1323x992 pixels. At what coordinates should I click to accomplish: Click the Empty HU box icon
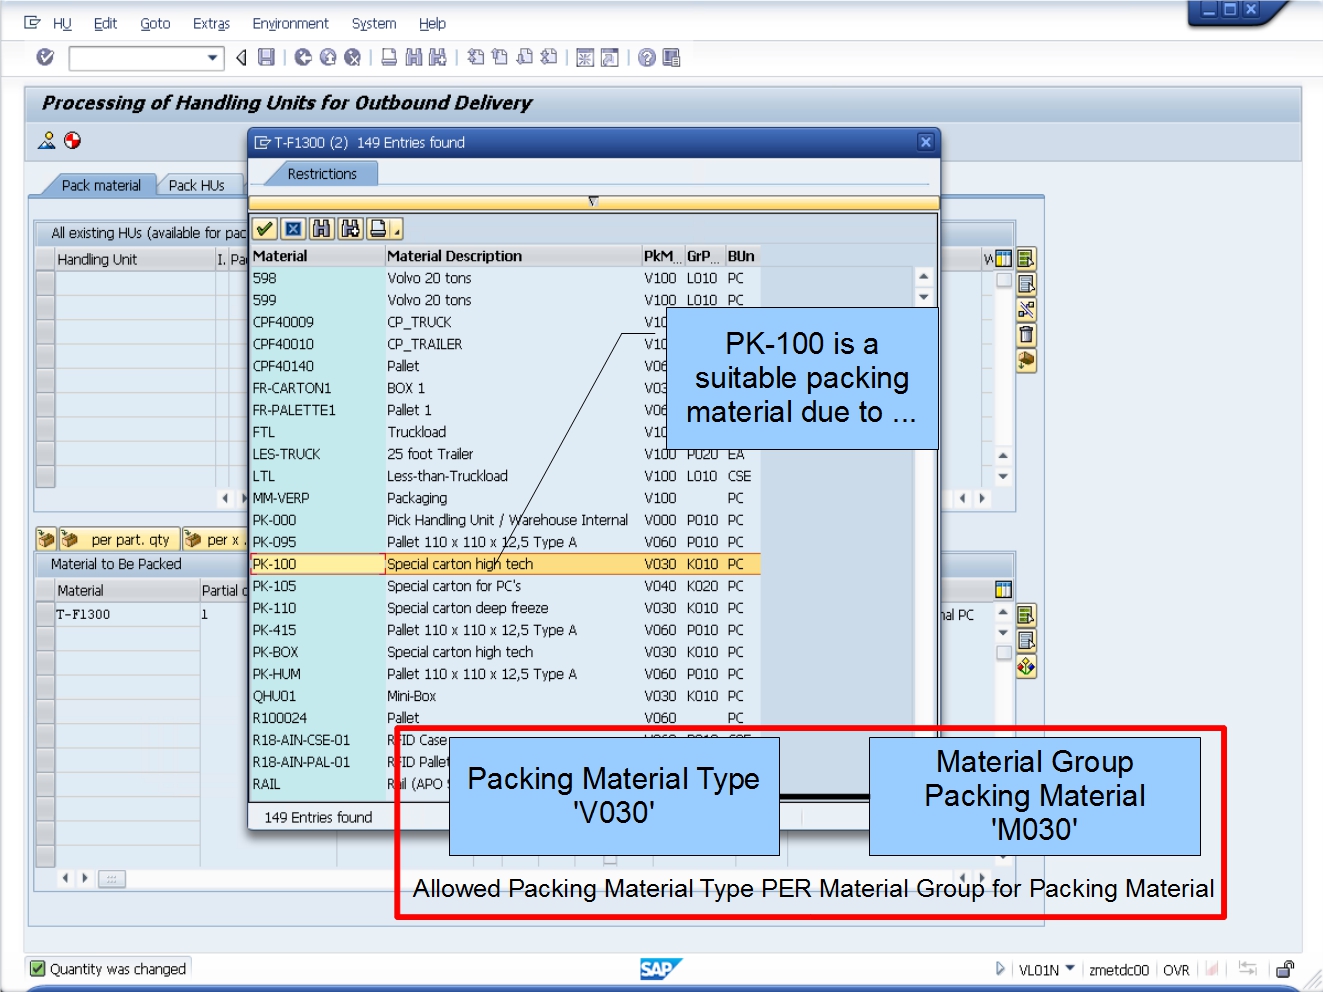point(1026,361)
